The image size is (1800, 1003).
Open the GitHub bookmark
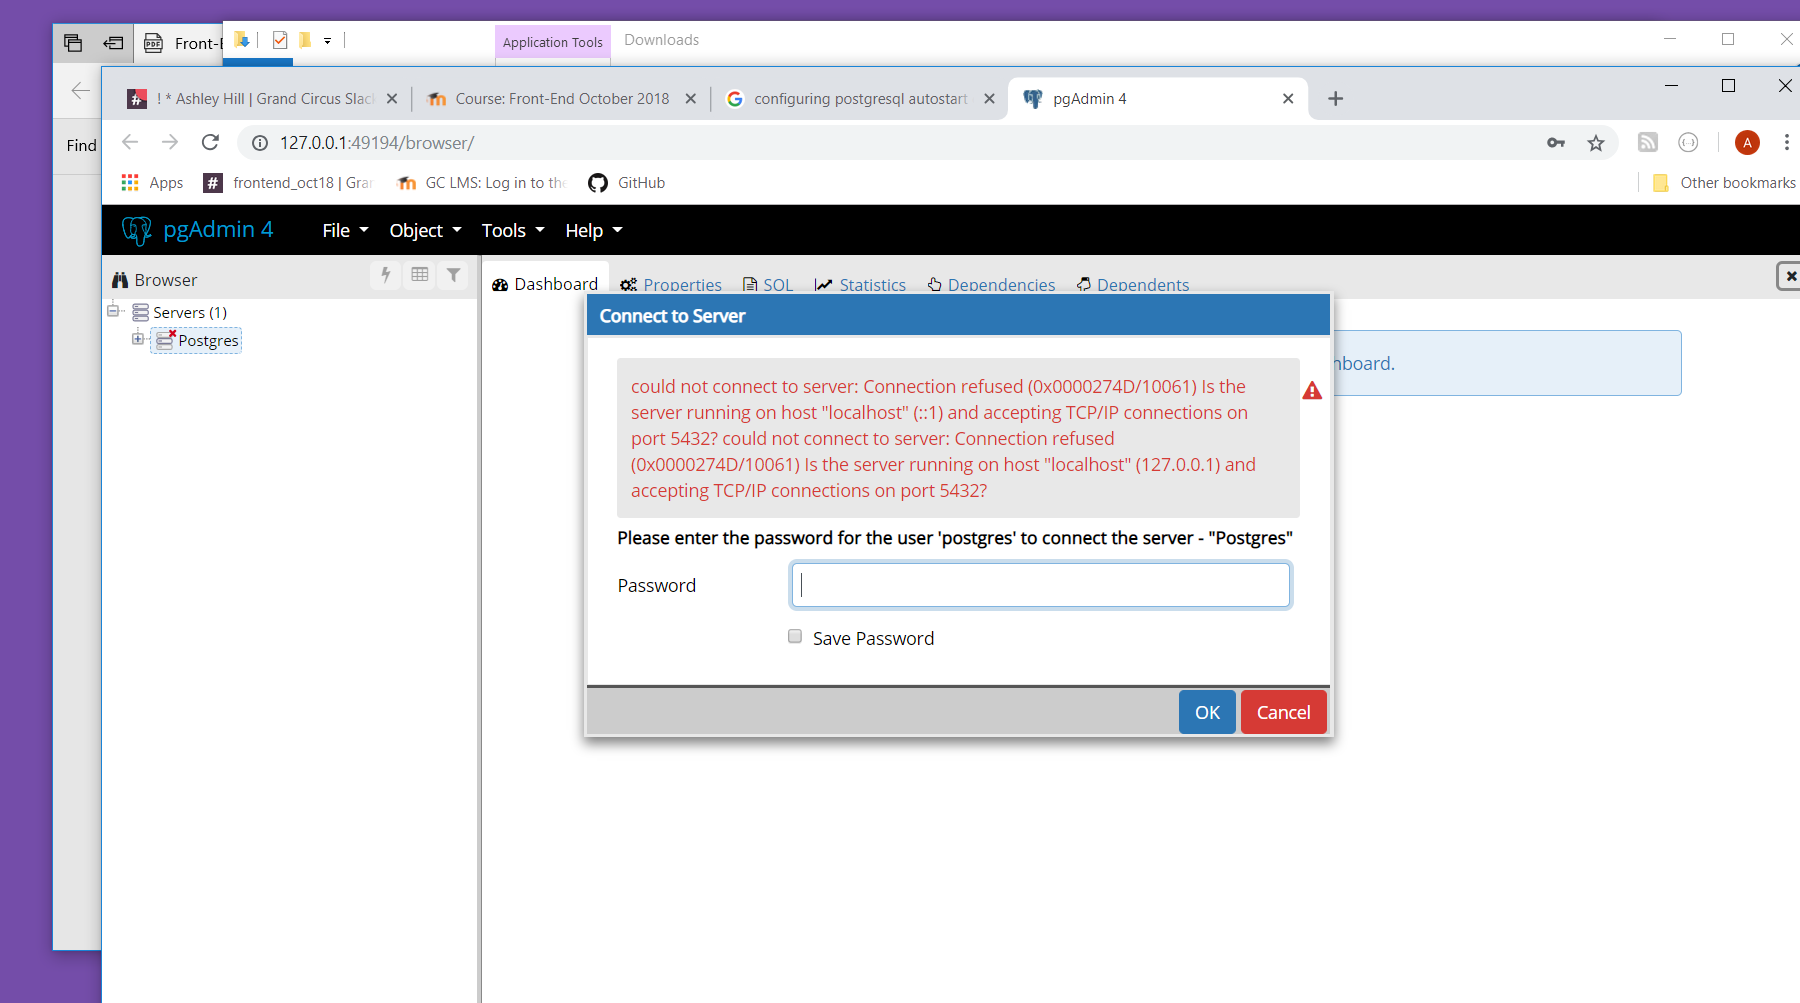[x=627, y=183]
